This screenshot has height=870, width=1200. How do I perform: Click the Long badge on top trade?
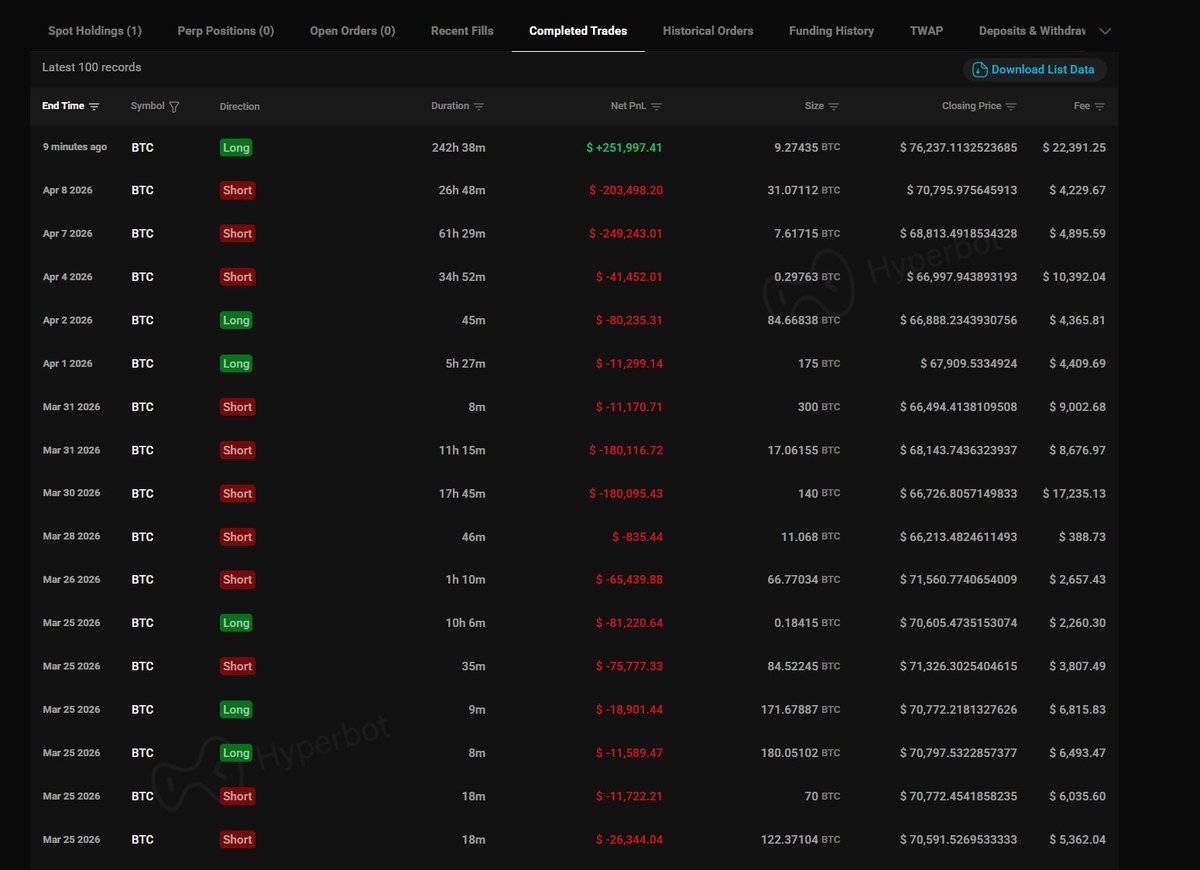tap(236, 147)
